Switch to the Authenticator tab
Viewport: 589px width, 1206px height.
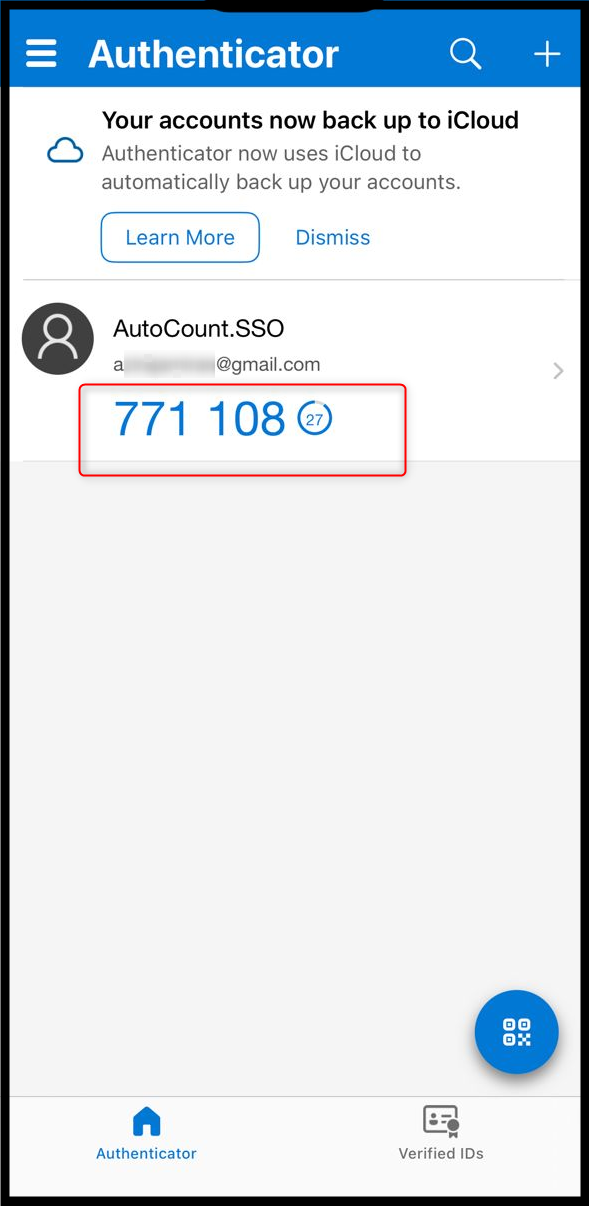(x=146, y=1134)
